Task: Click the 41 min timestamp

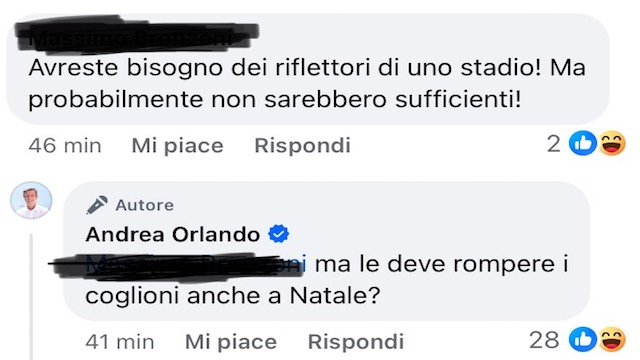Action: point(120,342)
